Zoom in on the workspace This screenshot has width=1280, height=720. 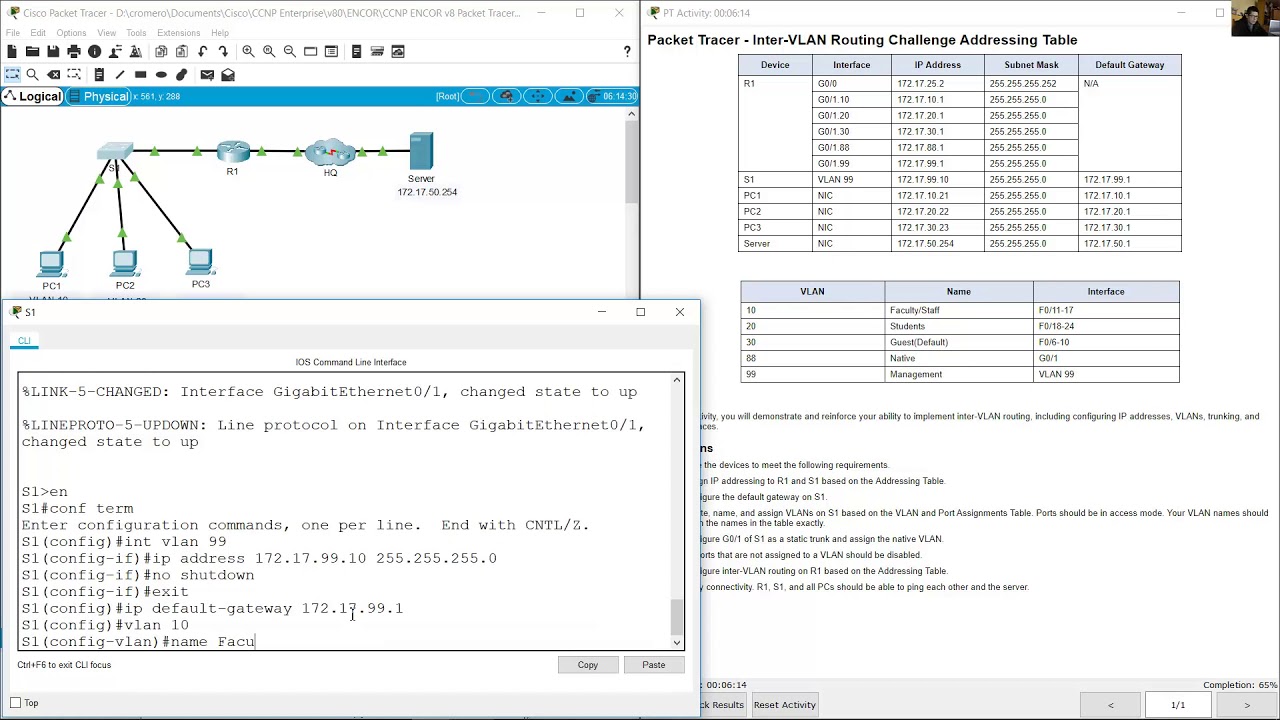click(248, 52)
